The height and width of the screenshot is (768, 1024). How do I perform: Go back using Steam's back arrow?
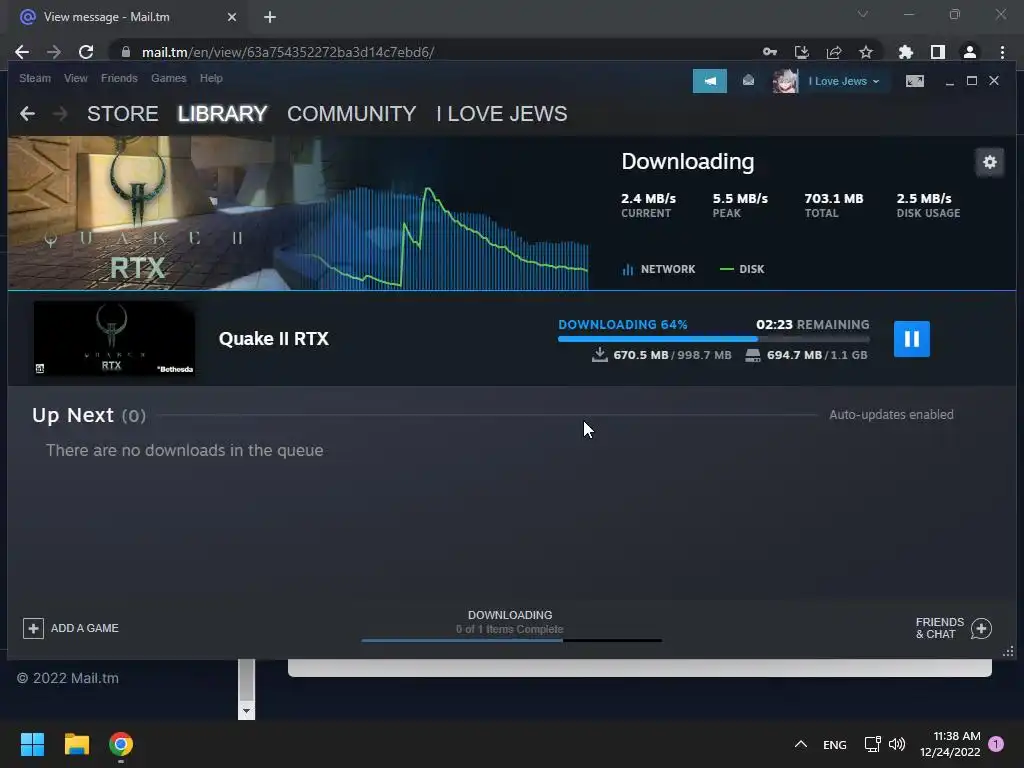(x=27, y=114)
